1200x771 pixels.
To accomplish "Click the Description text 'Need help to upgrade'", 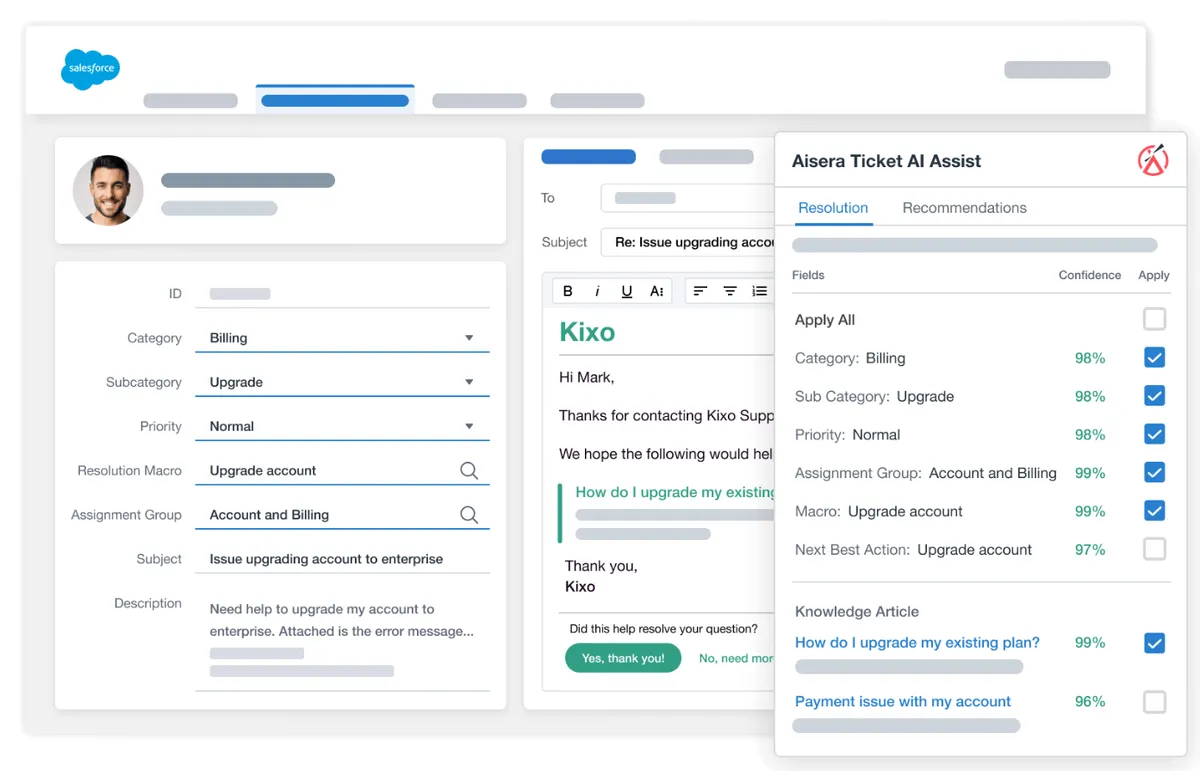I will click(341, 620).
